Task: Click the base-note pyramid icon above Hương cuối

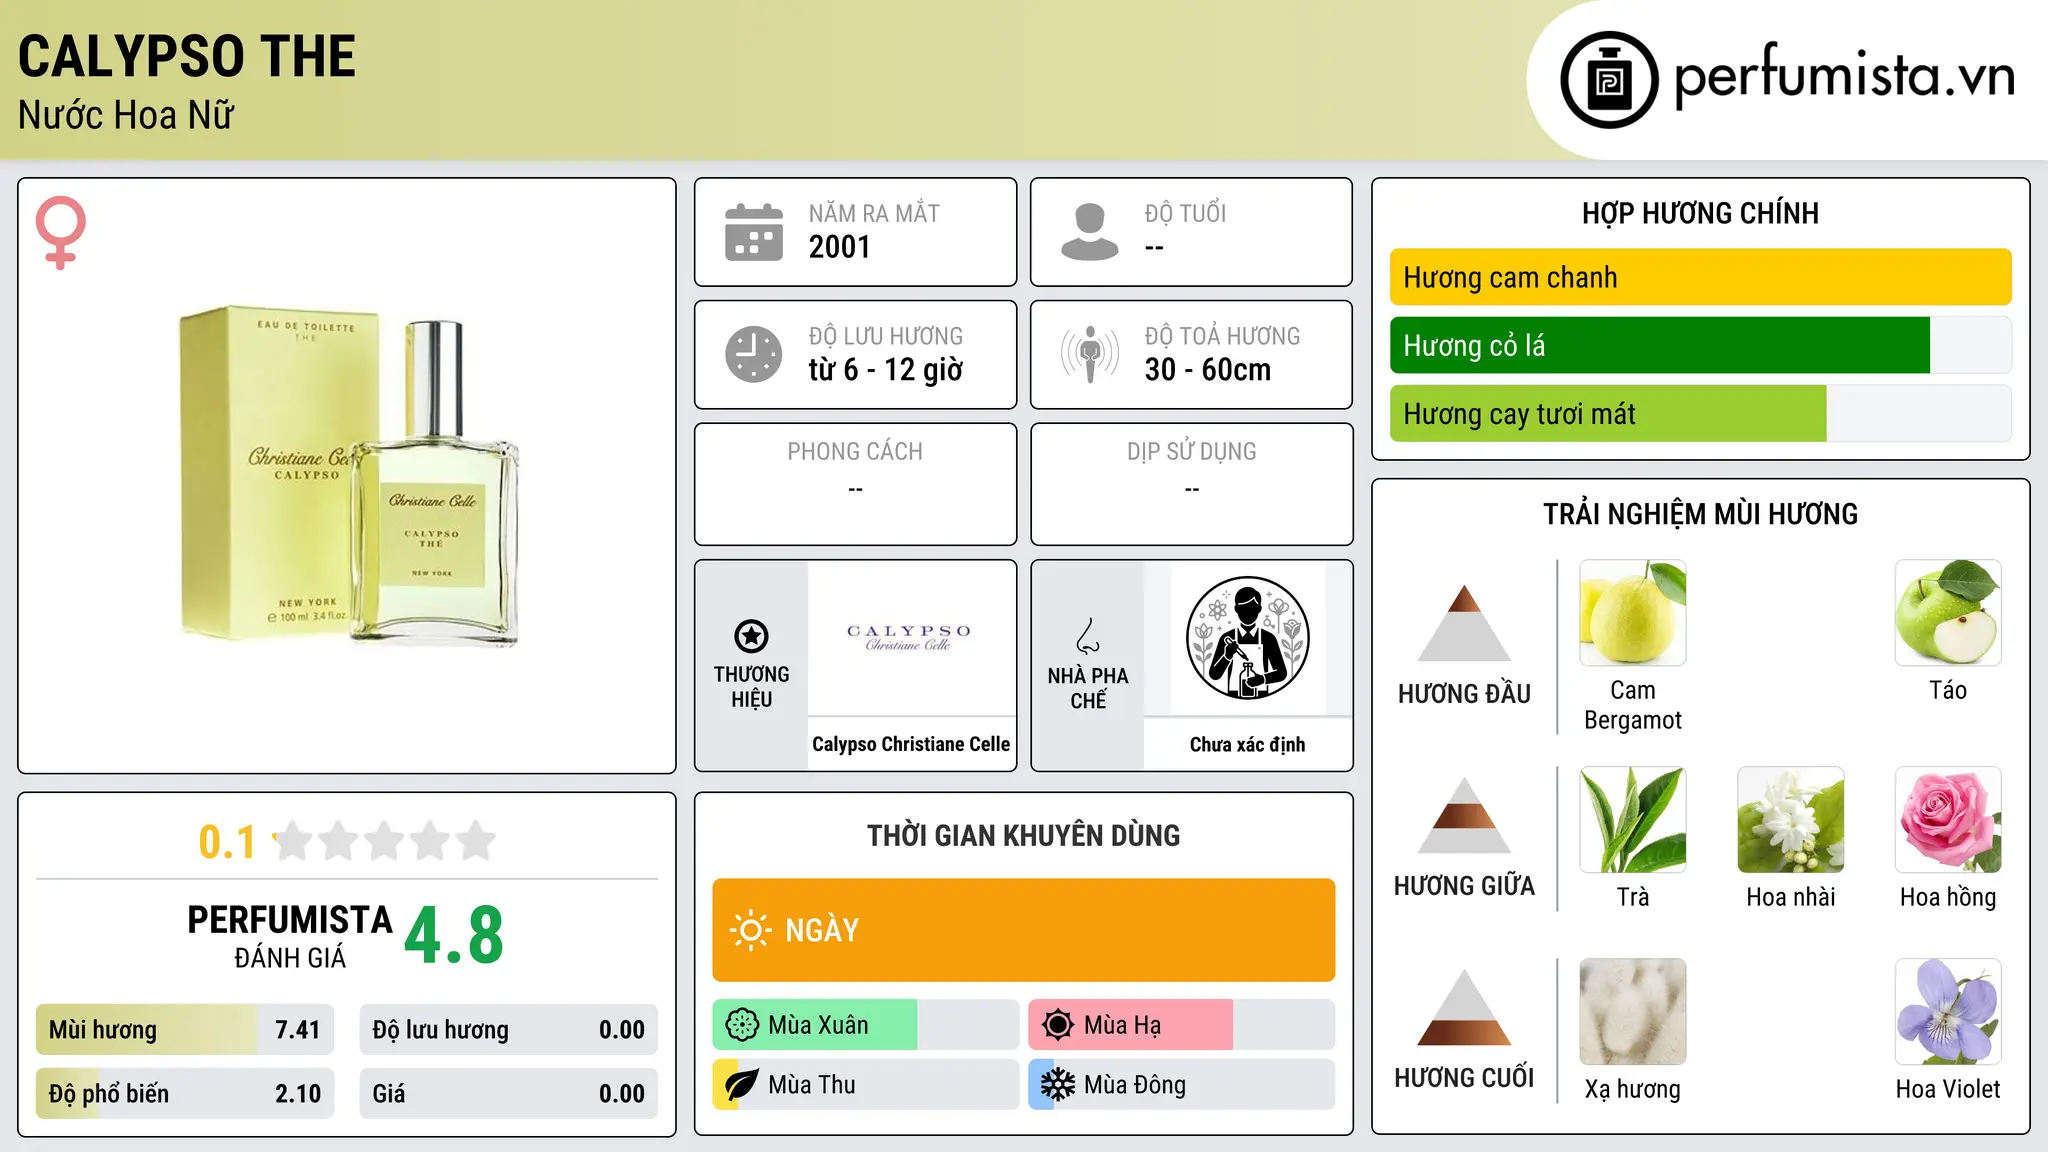Action: (1464, 1007)
